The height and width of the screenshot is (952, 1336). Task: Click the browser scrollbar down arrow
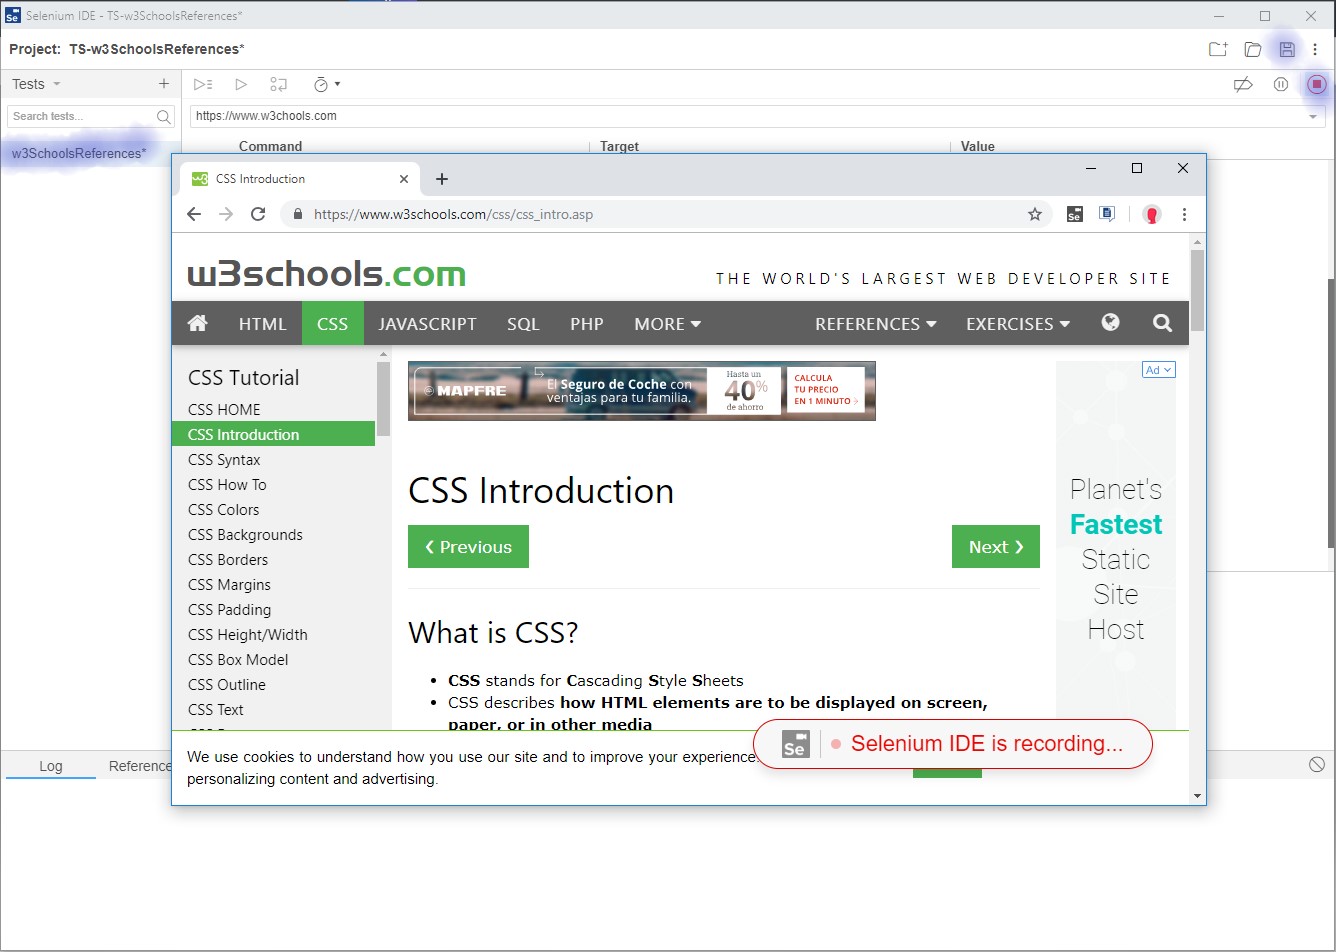1197,796
